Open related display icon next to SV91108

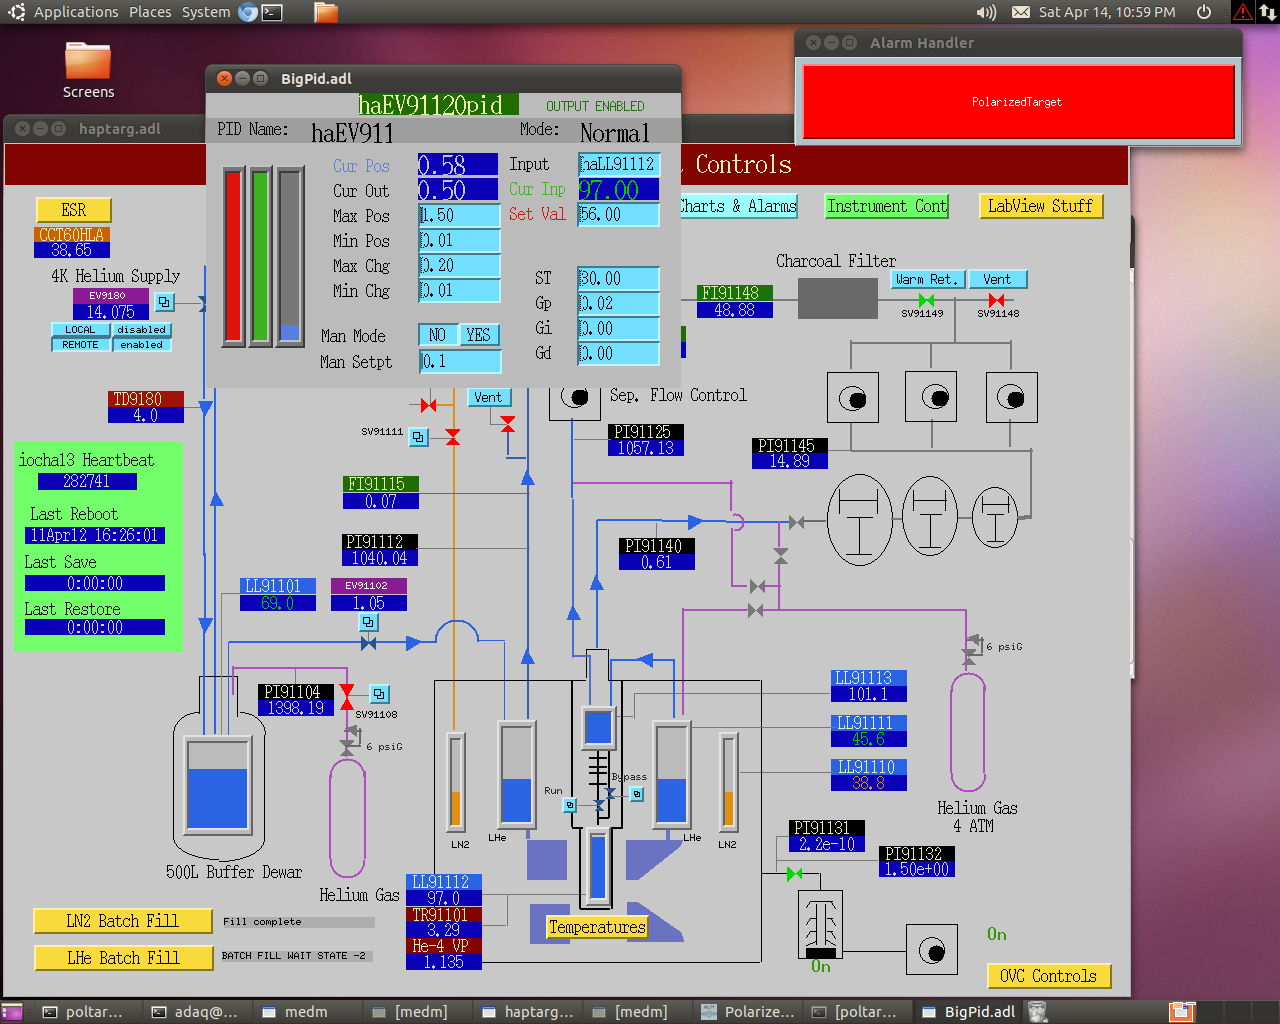379,693
